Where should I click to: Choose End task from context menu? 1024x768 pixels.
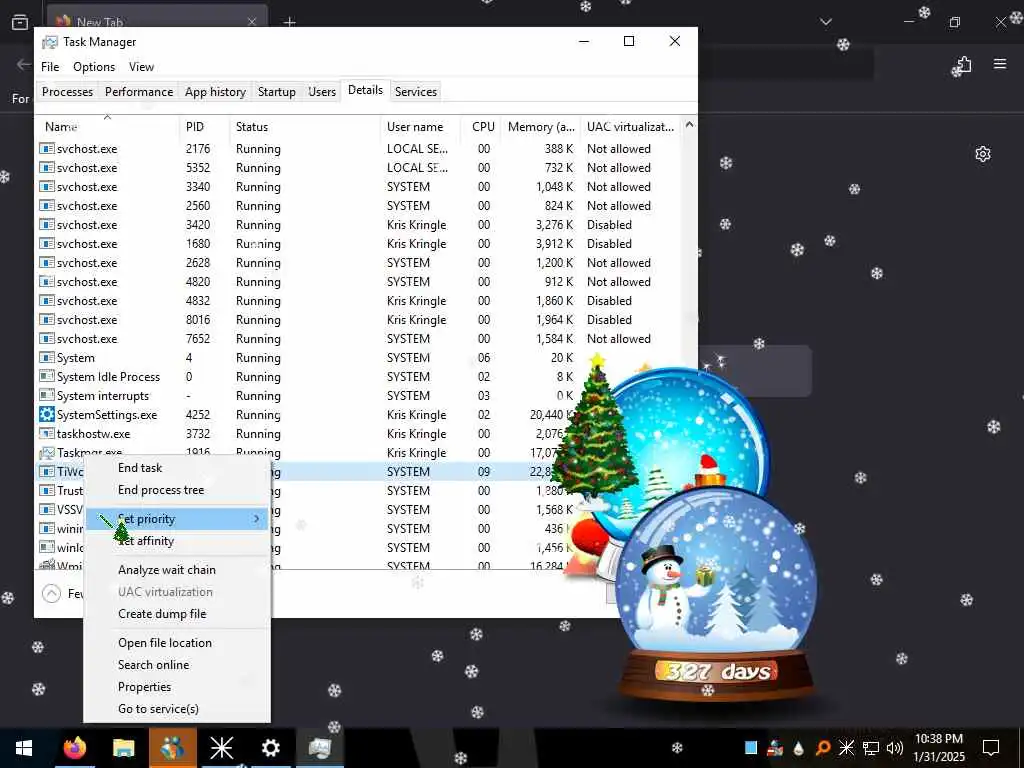point(177,468)
